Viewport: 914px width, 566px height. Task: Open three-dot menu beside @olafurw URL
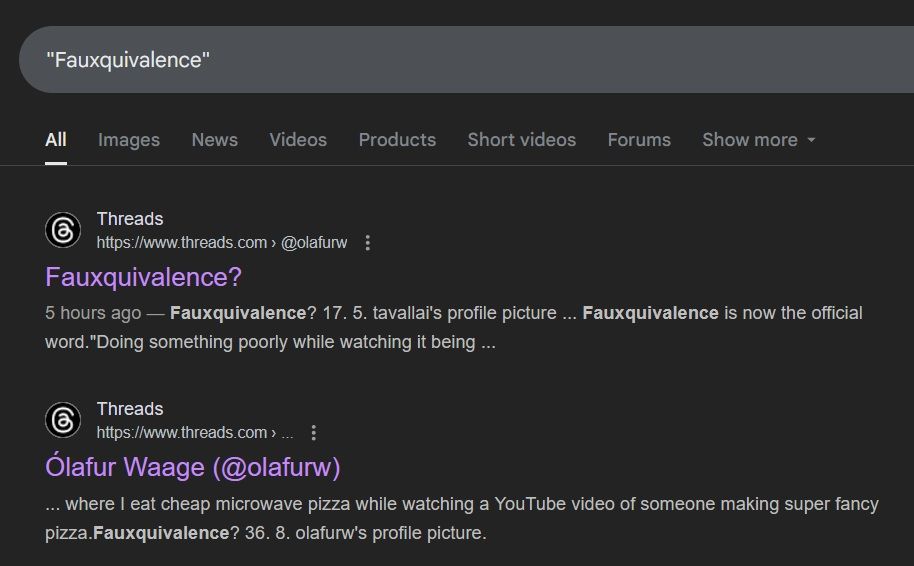click(x=367, y=242)
